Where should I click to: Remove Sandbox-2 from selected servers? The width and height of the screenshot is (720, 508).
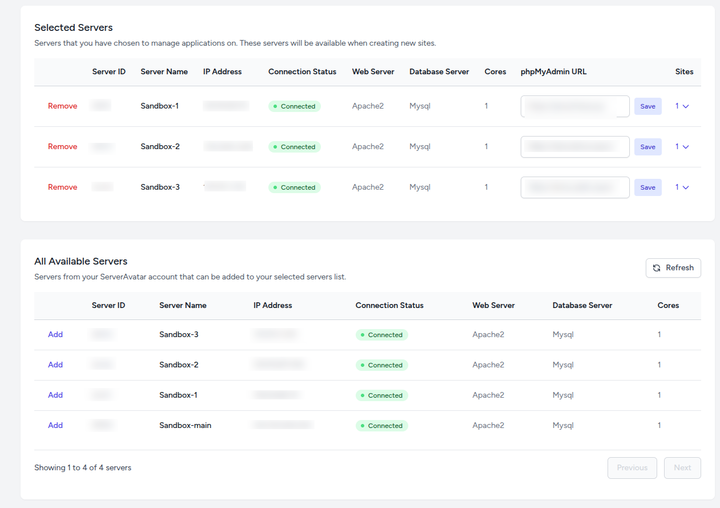pyautogui.click(x=62, y=147)
